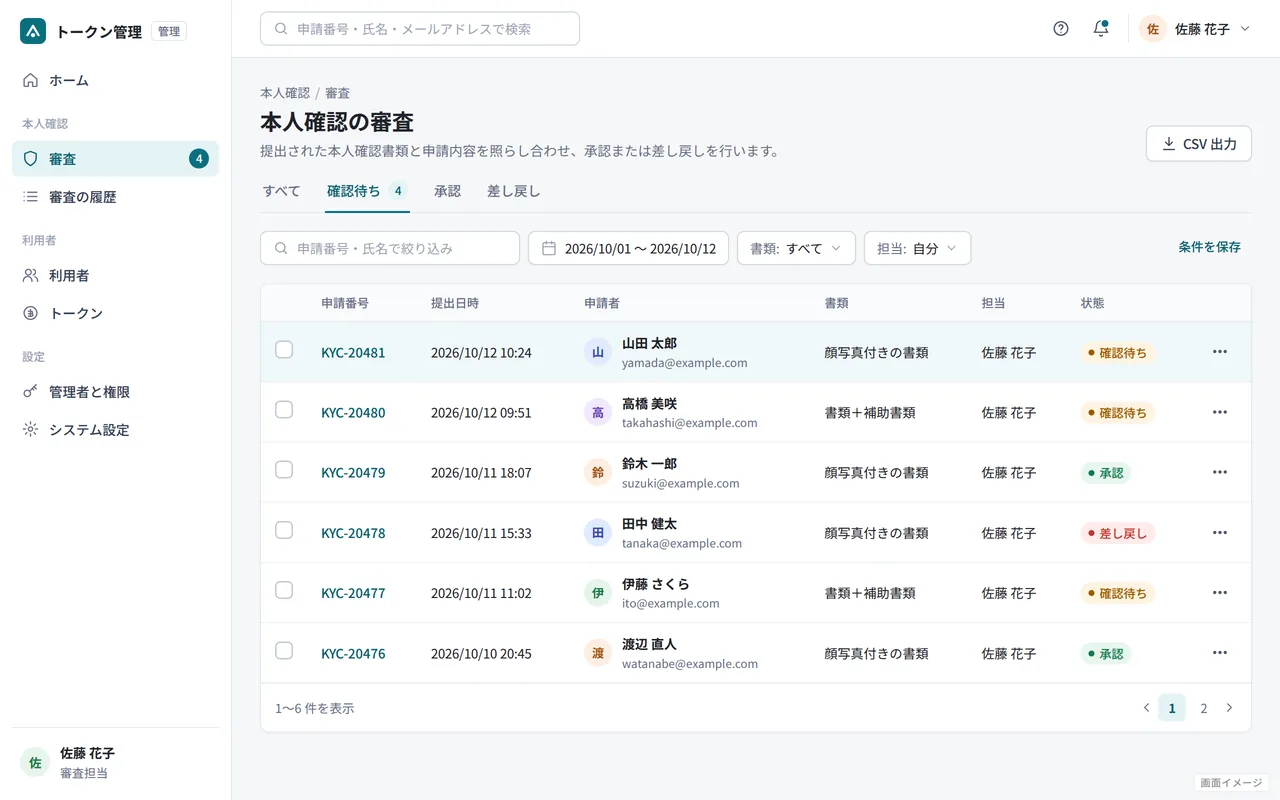Open 審査の履歴 in sidebar
1280x800 pixels.
coord(115,197)
